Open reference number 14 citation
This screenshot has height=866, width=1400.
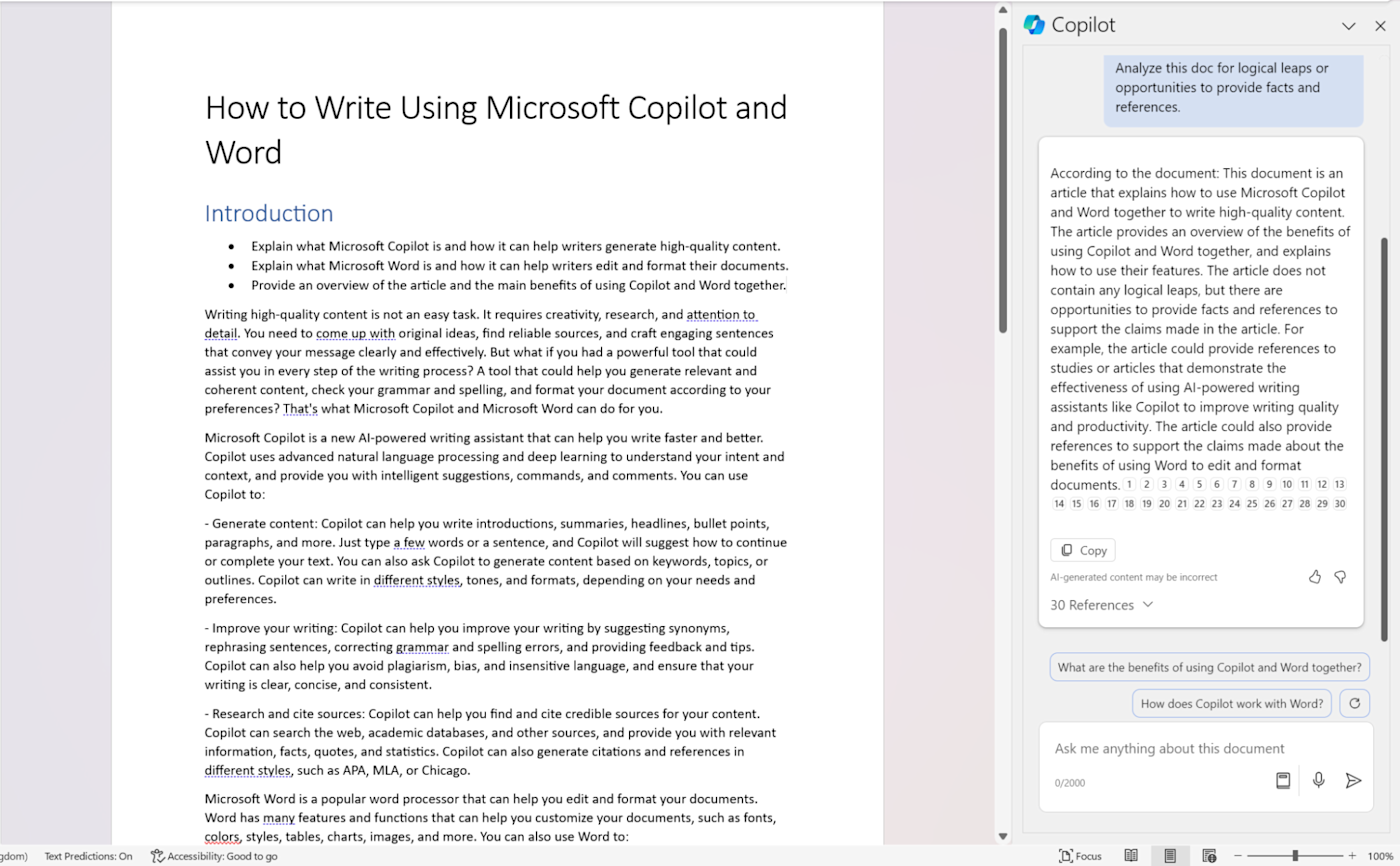tap(1059, 504)
